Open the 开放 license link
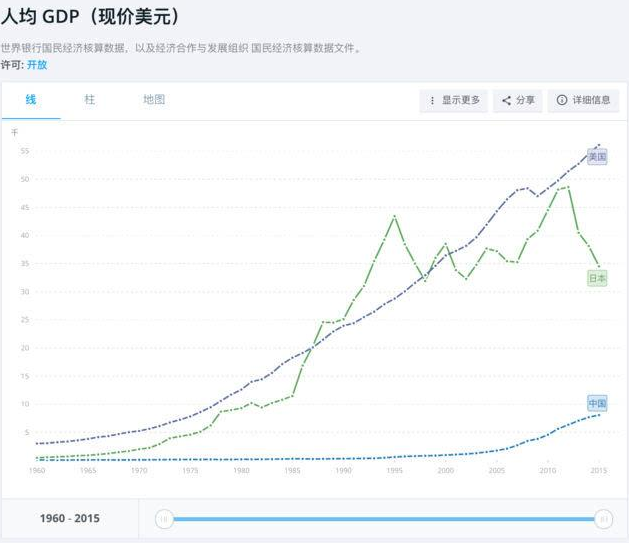Image resolution: width=629 pixels, height=543 pixels. pyautogui.click(x=36, y=64)
